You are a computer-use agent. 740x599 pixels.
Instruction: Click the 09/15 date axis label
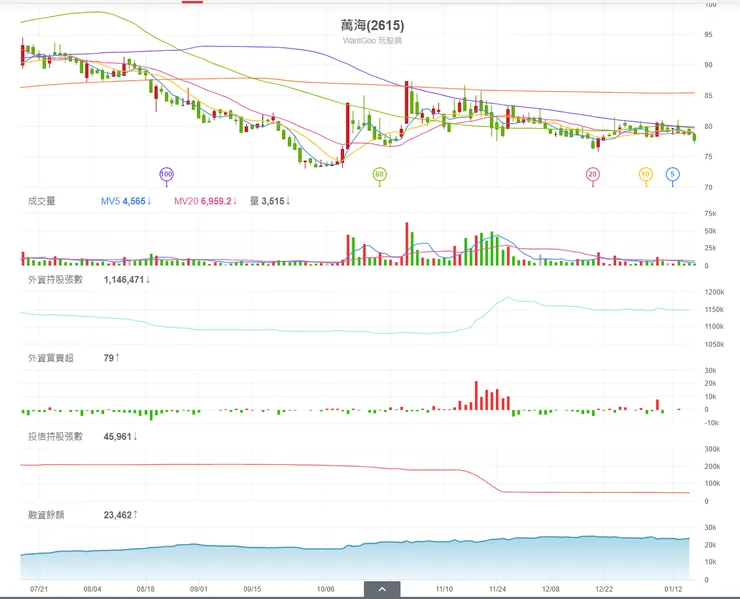coord(252,589)
